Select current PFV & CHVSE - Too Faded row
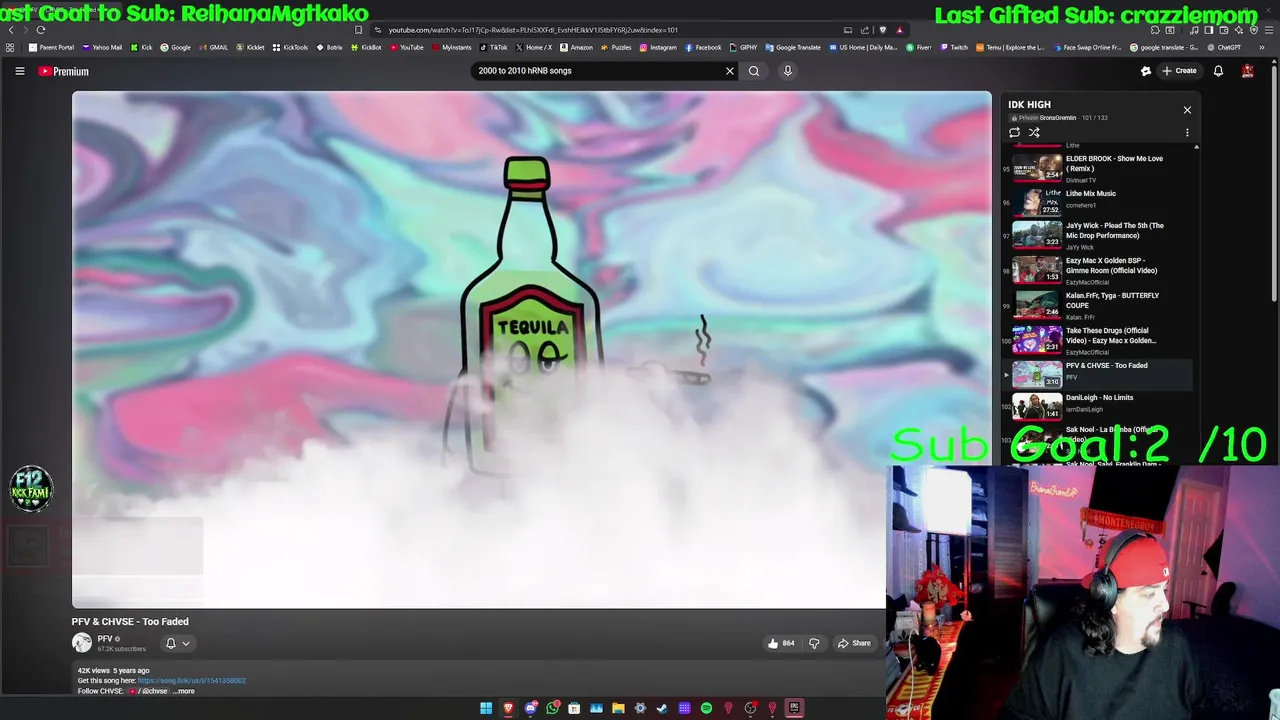1280x720 pixels. tap(1097, 373)
